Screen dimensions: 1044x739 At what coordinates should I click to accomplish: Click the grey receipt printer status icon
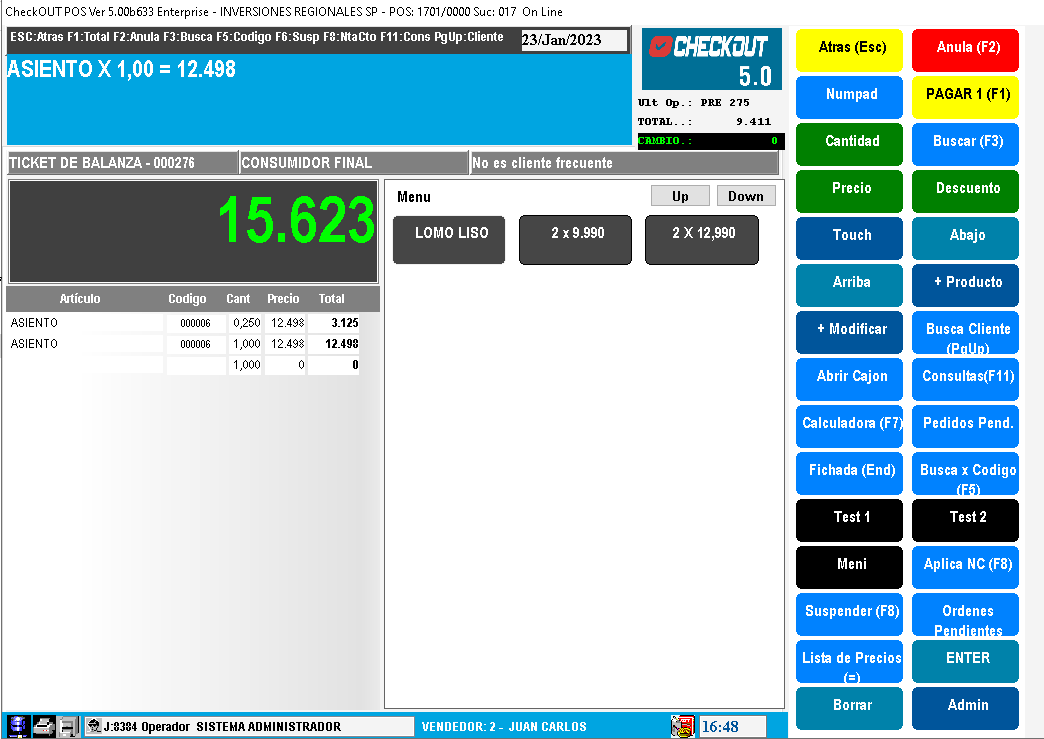(x=68, y=726)
